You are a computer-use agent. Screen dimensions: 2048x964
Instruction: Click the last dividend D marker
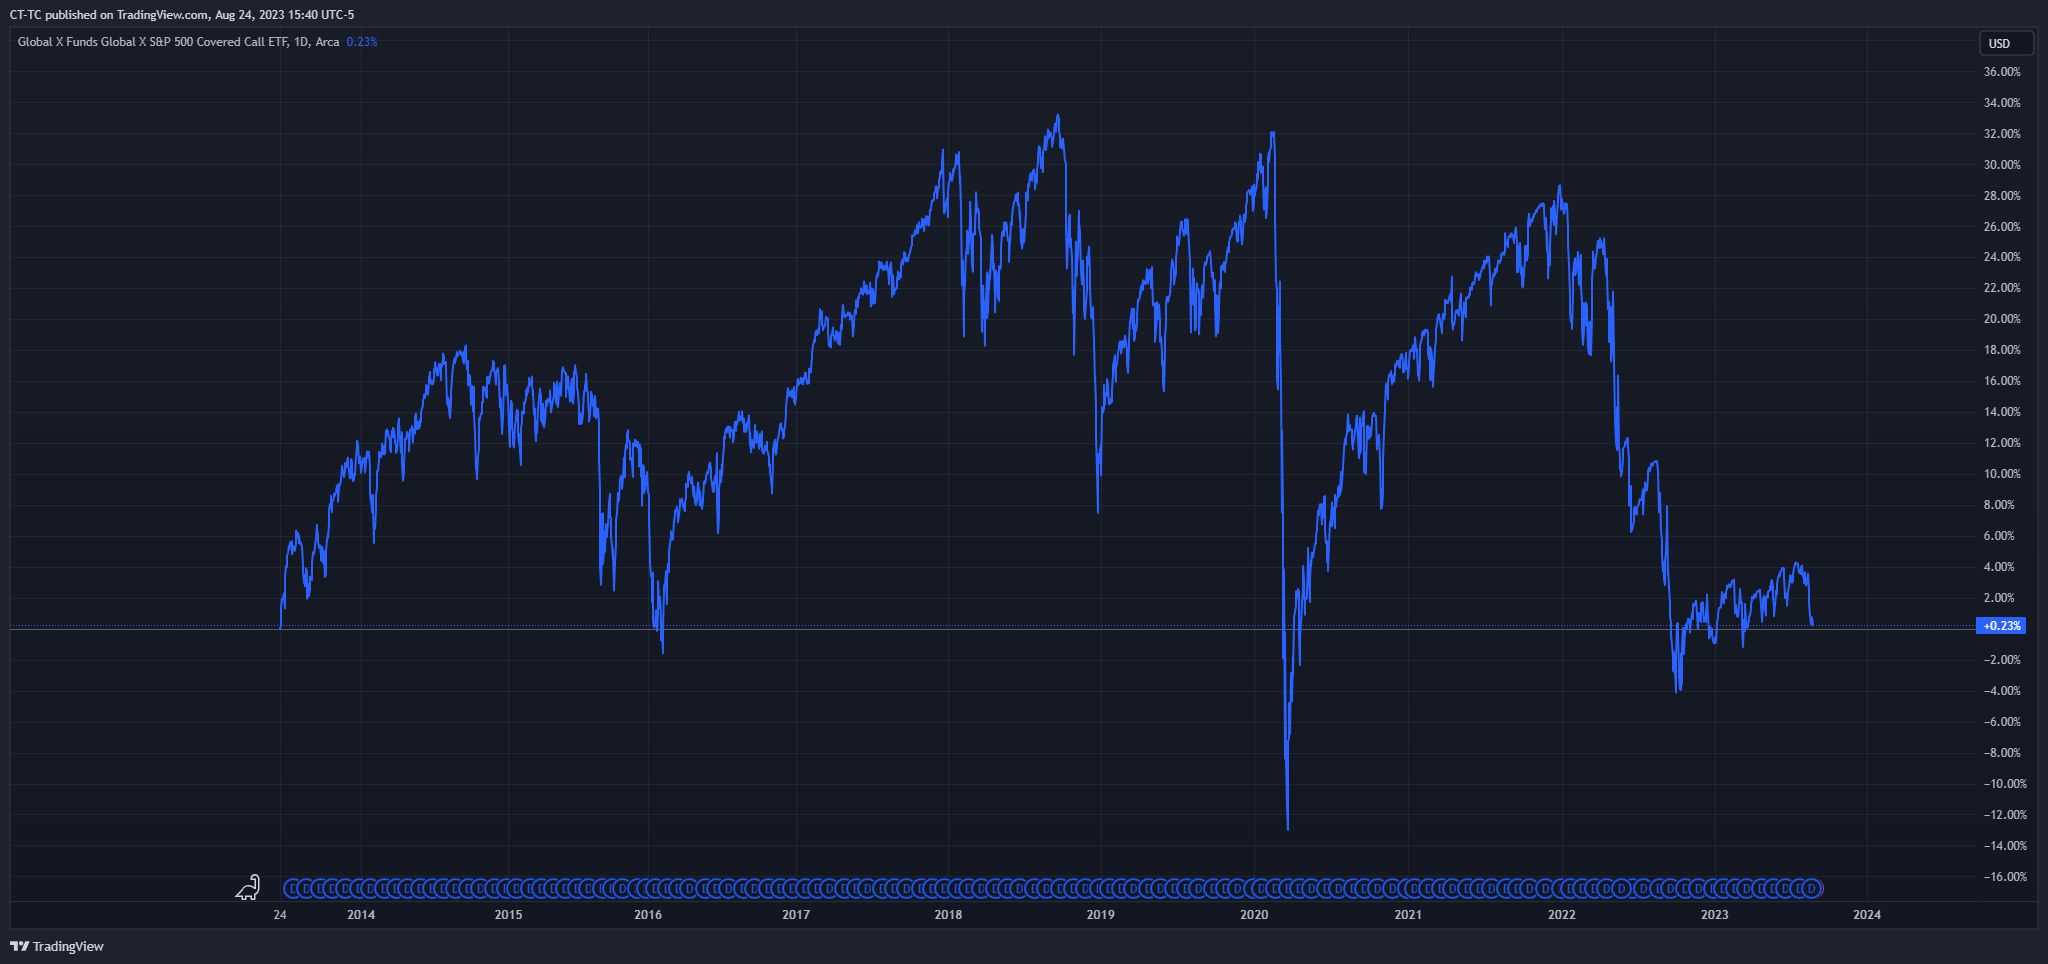tap(1813, 888)
